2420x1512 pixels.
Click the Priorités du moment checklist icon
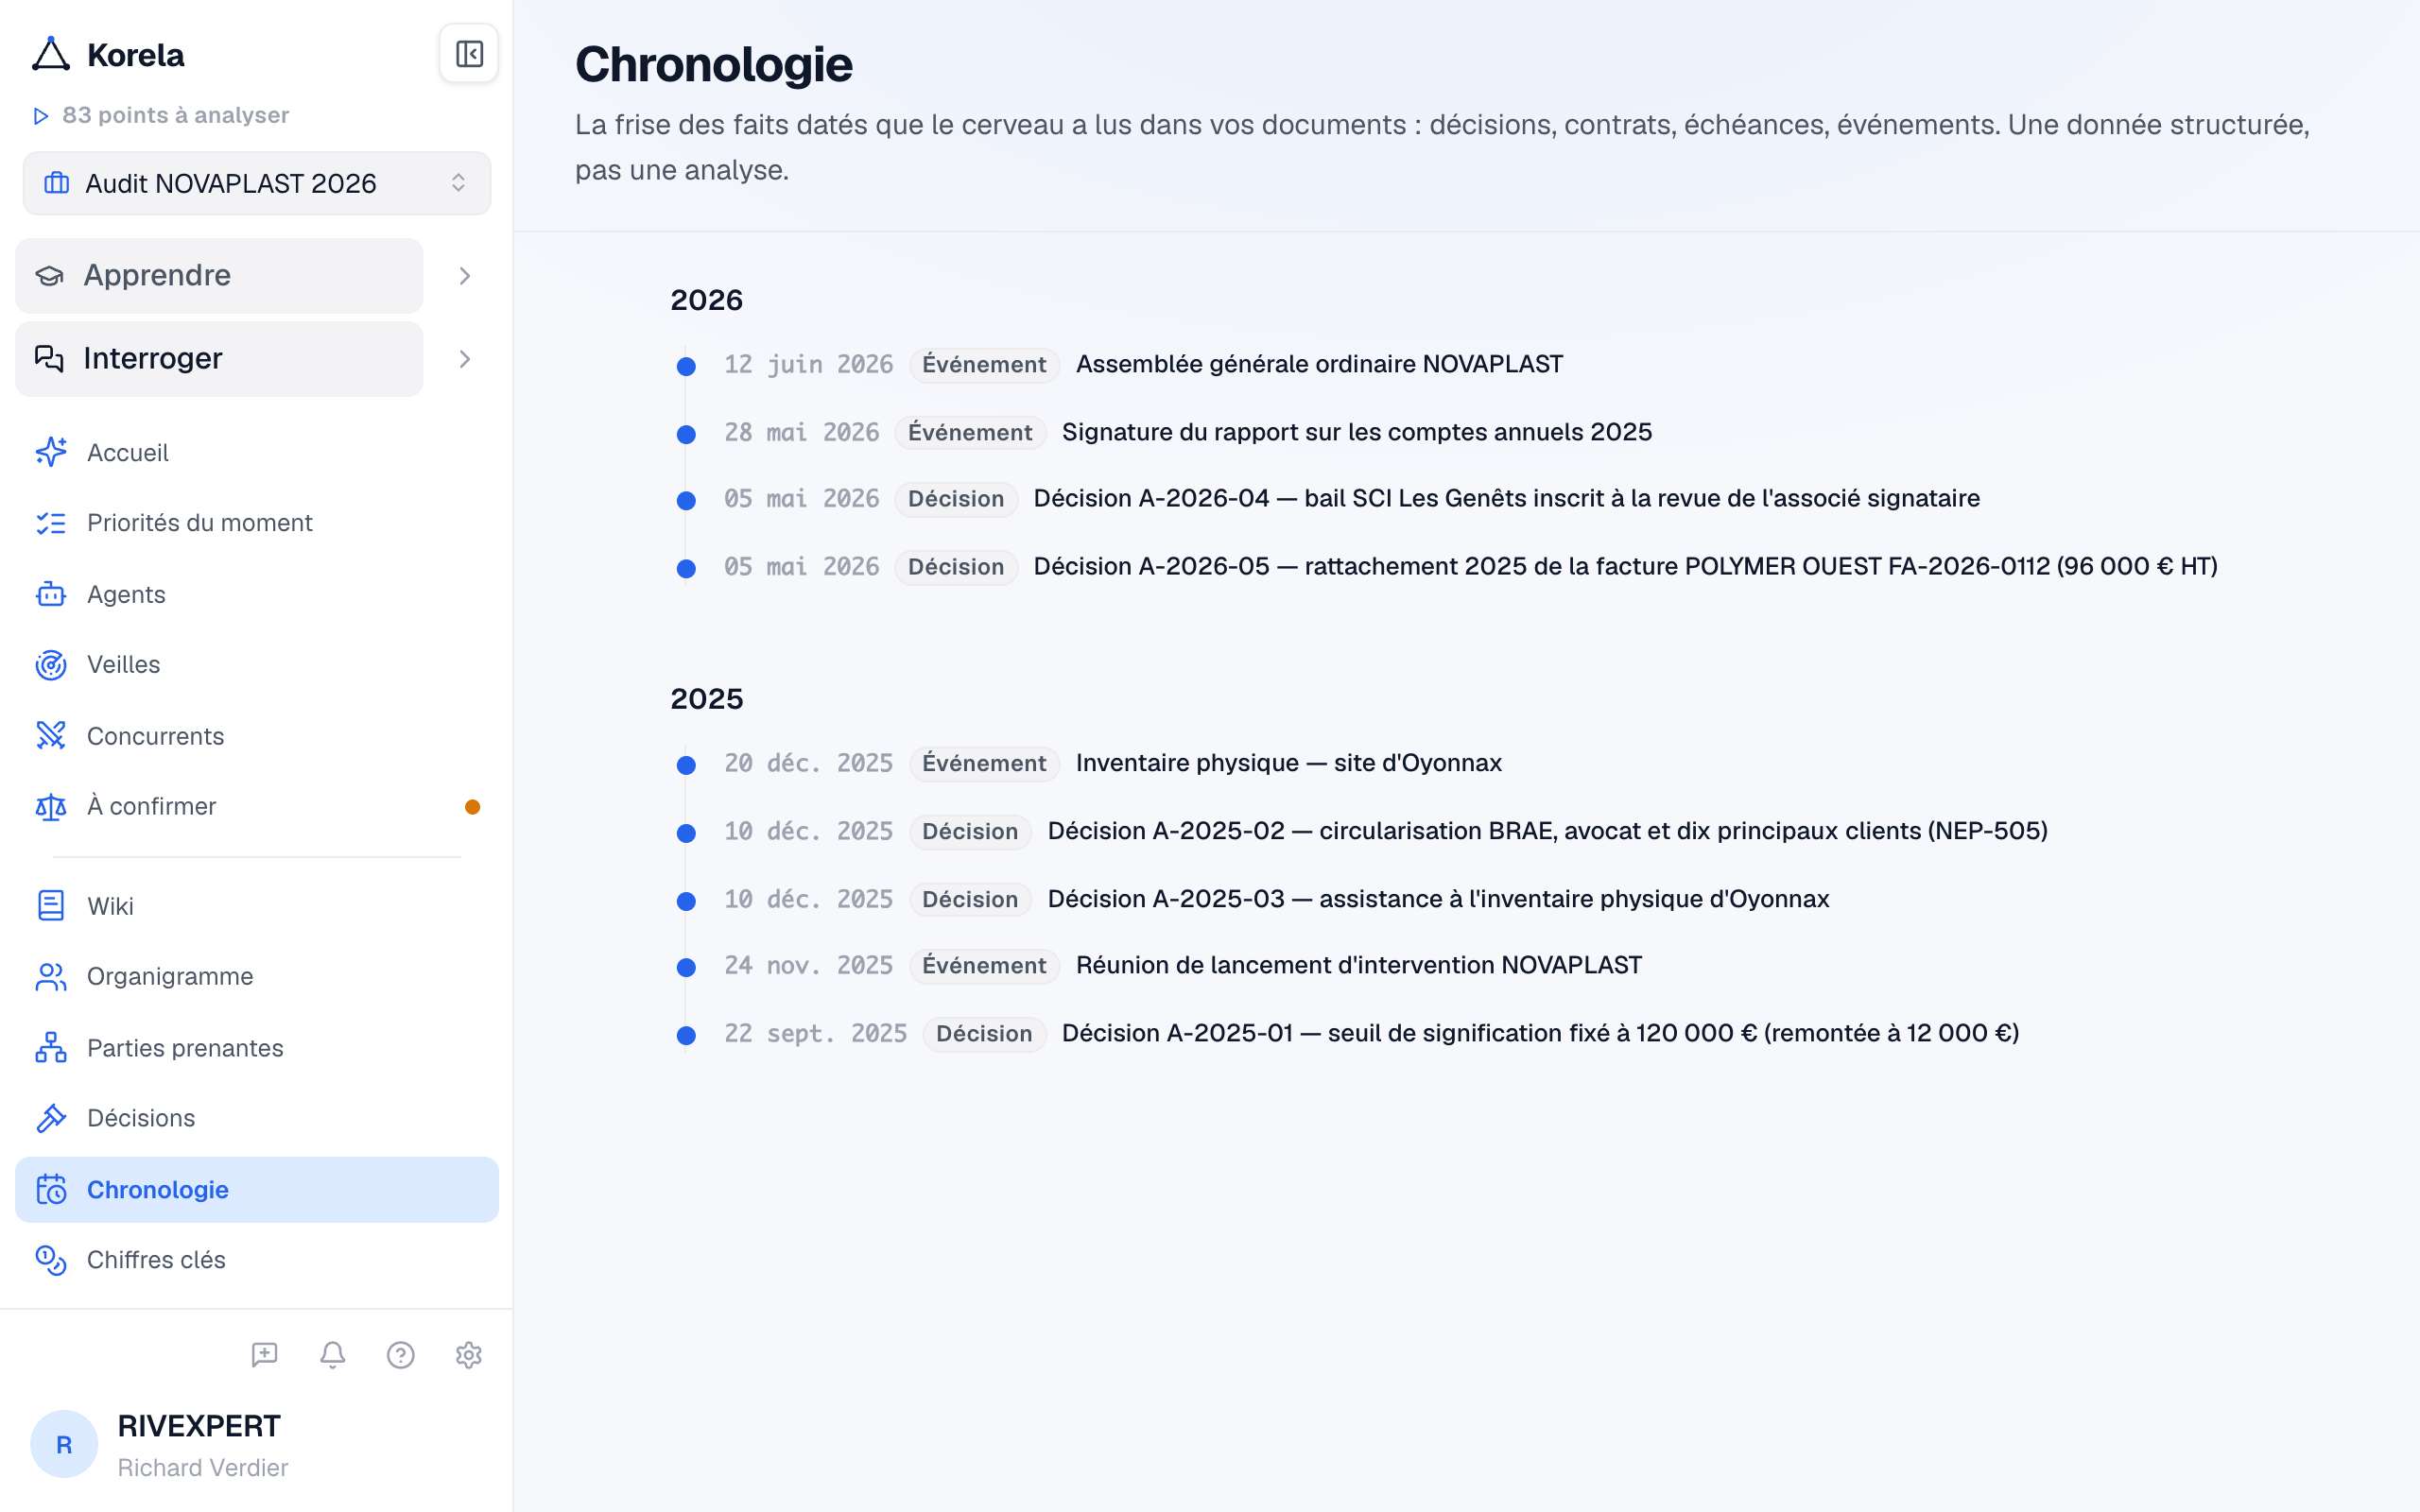point(51,523)
